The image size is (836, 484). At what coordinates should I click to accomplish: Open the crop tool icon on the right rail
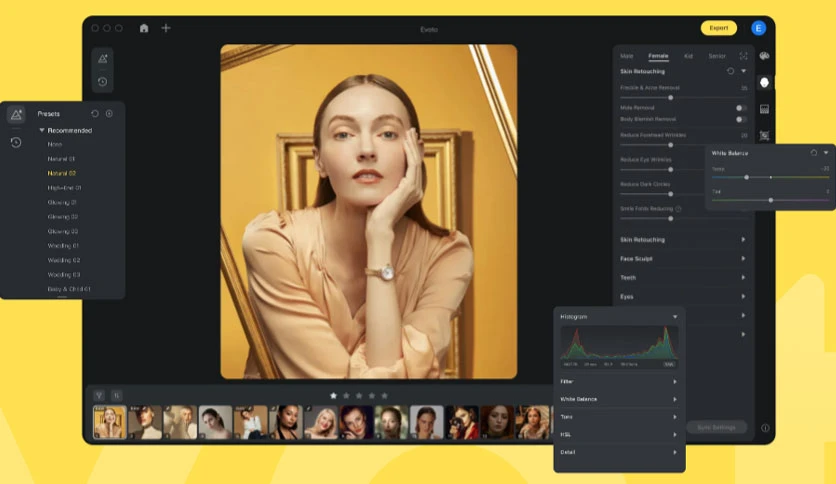pyautogui.click(x=765, y=135)
